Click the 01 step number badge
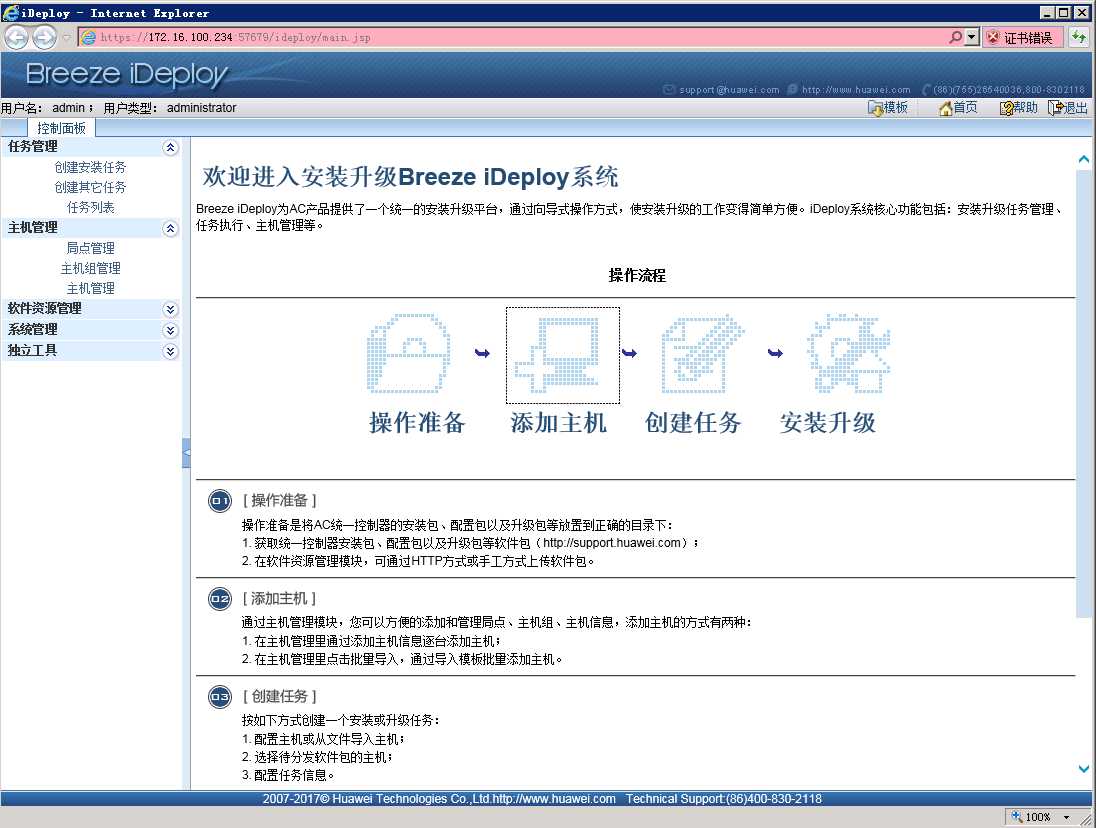Image resolution: width=1096 pixels, height=828 pixels. coord(220,501)
